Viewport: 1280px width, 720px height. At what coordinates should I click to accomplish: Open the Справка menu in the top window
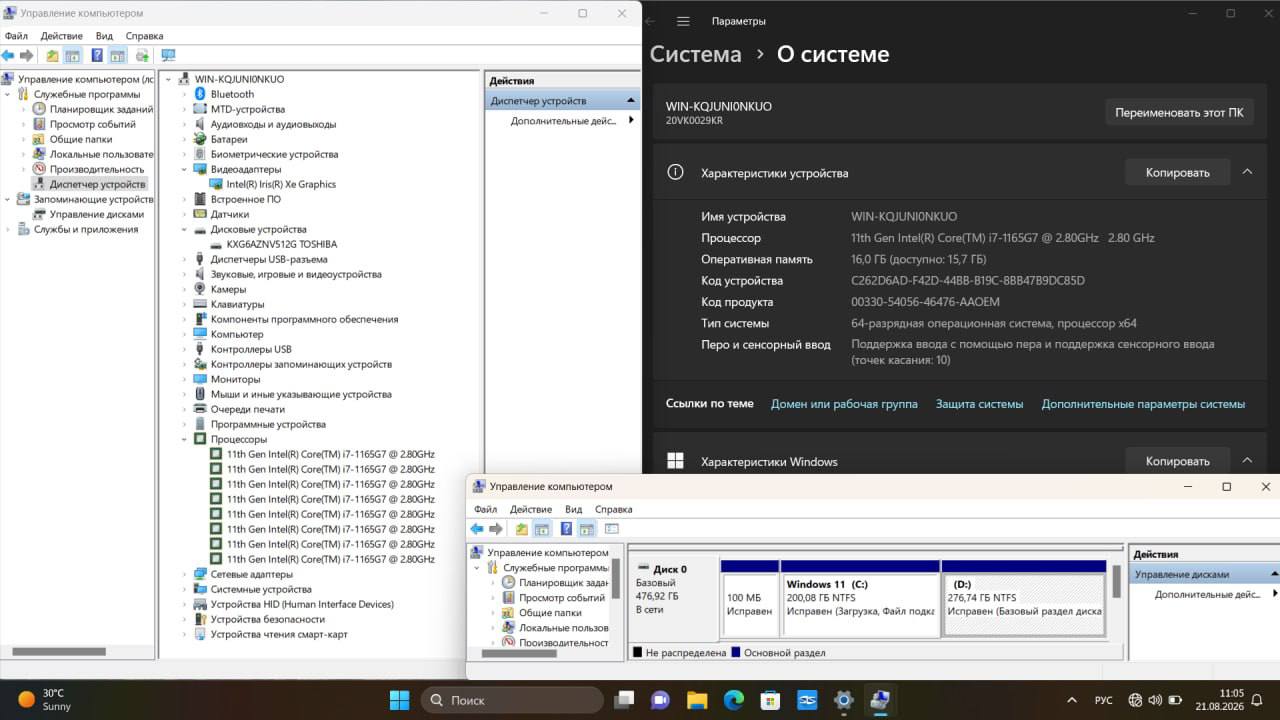coord(144,36)
